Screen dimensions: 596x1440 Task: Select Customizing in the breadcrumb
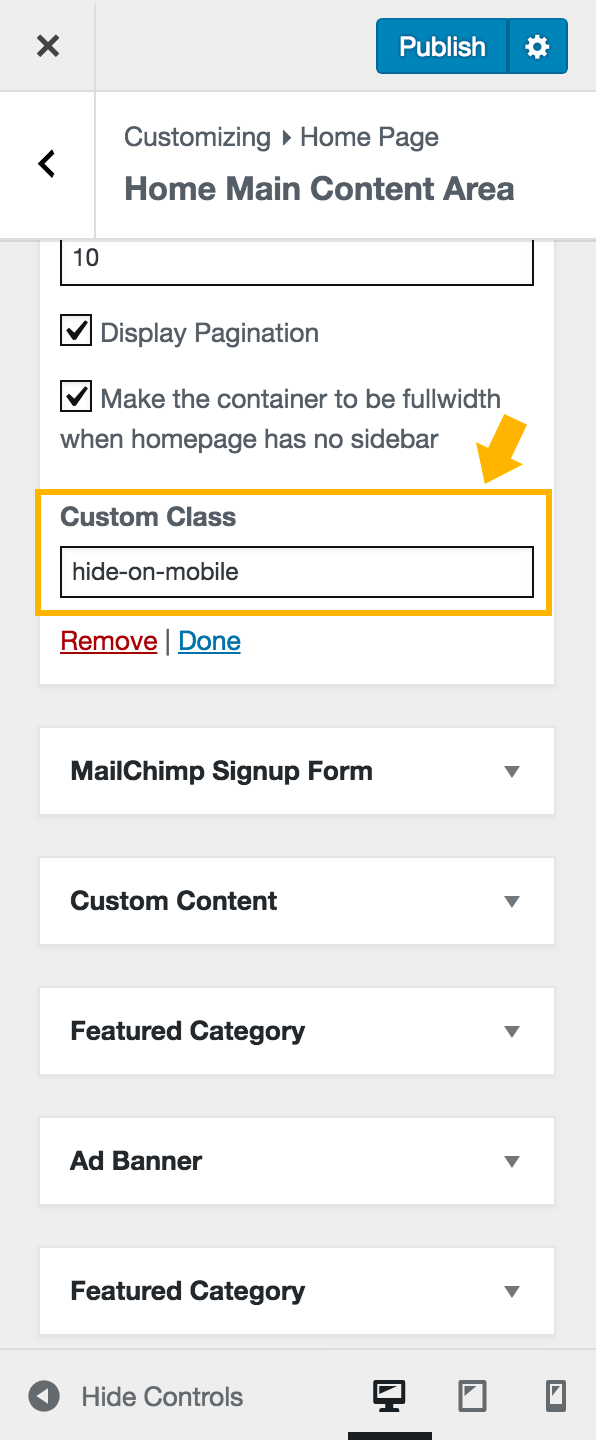click(197, 137)
